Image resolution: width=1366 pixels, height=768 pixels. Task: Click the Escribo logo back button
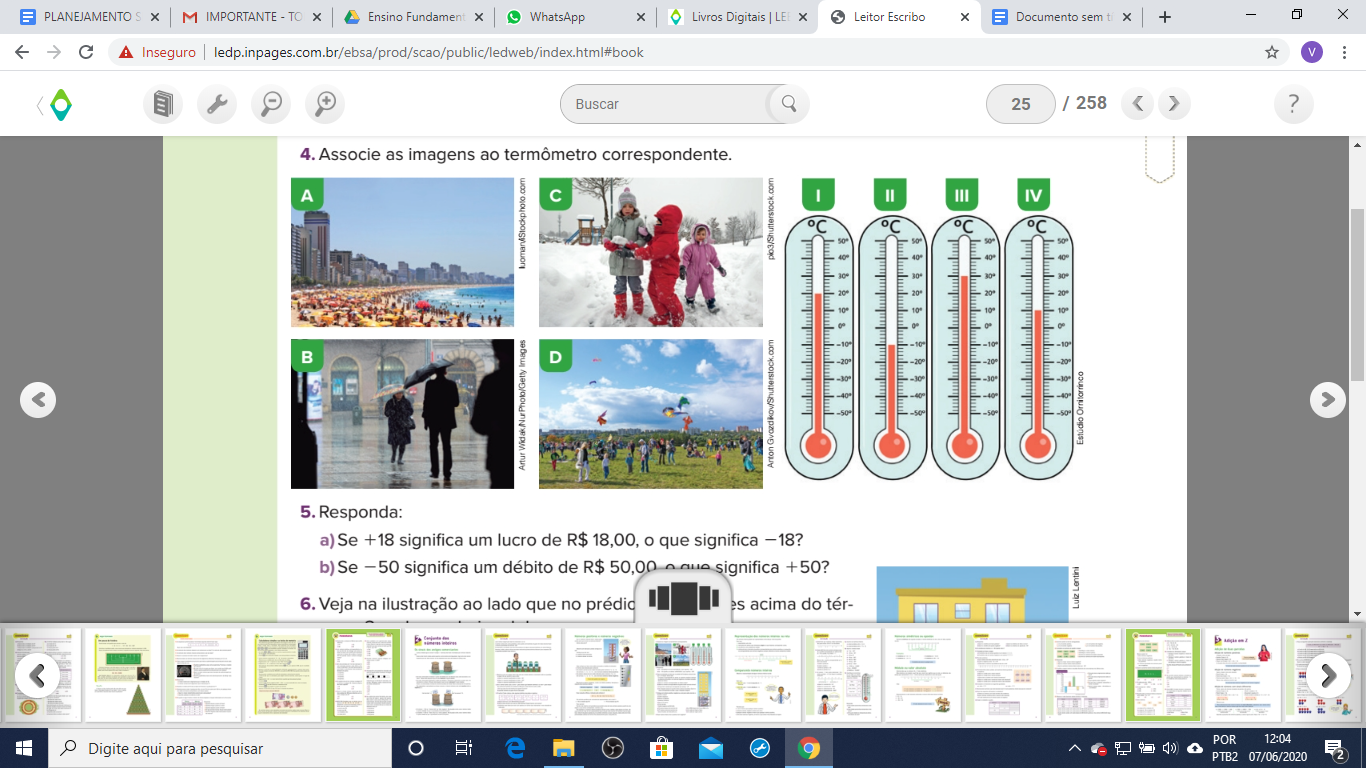tap(55, 104)
